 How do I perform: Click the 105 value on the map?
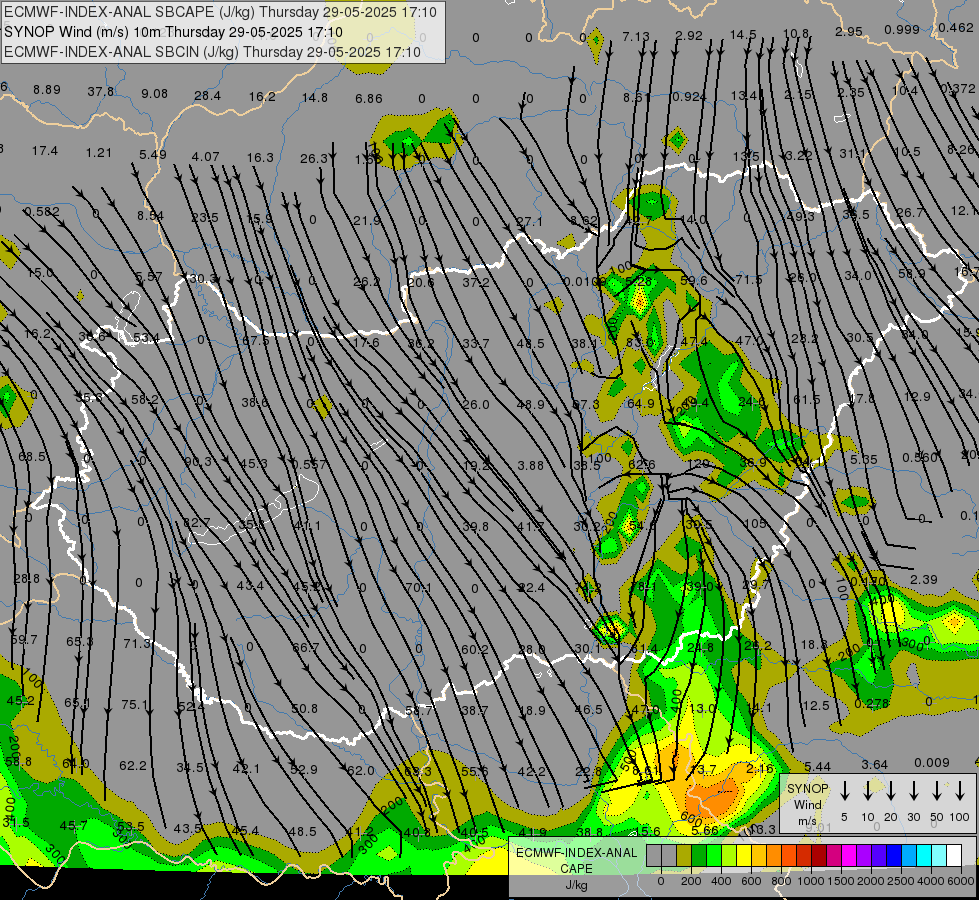coord(755,523)
